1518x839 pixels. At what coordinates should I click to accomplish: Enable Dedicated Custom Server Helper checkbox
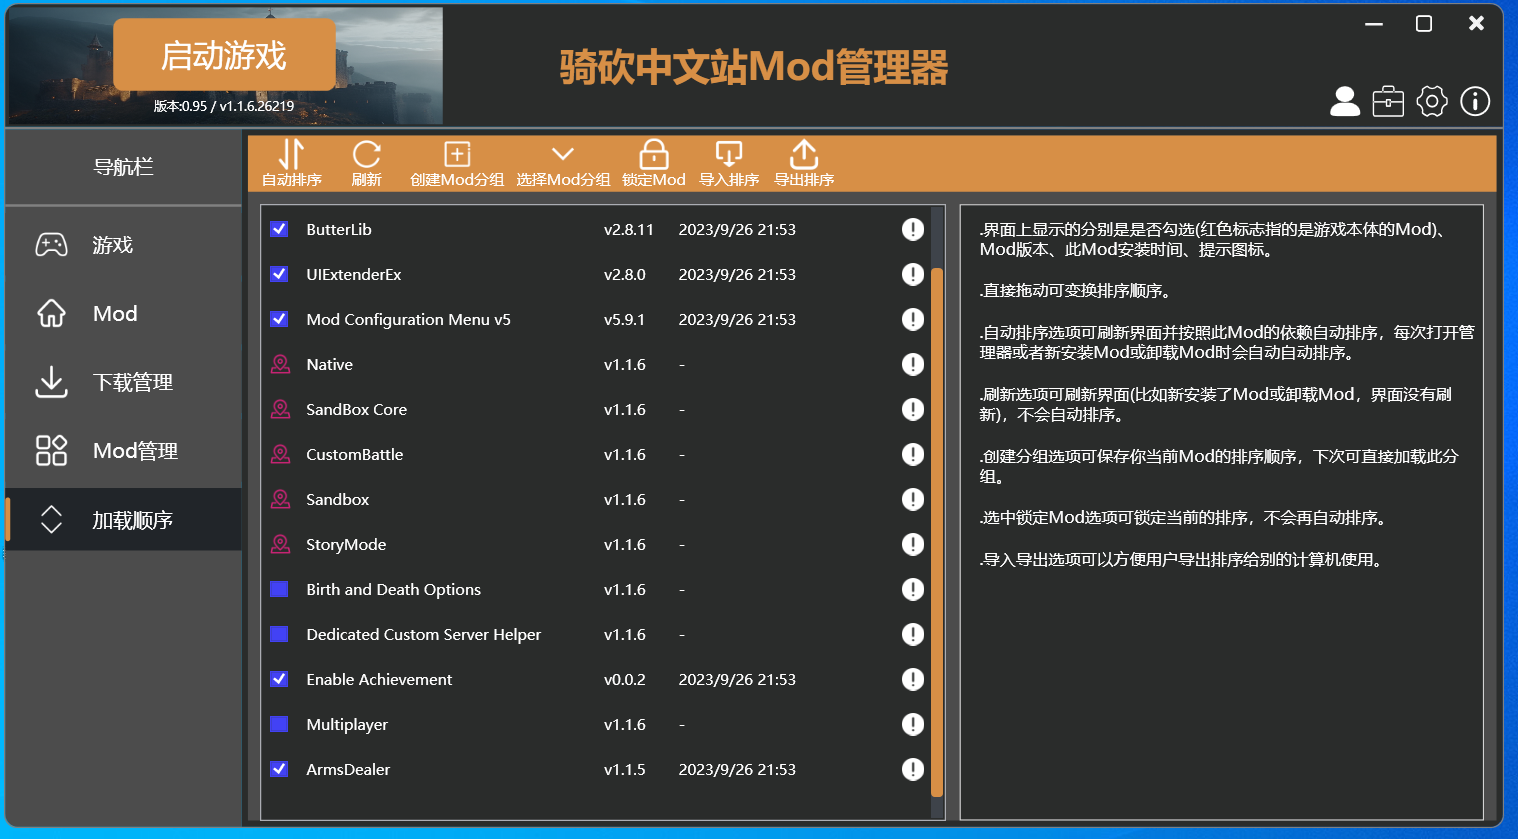tap(279, 634)
